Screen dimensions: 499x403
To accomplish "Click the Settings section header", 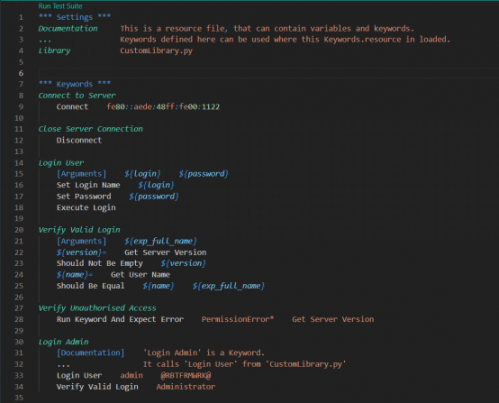I will point(74,17).
